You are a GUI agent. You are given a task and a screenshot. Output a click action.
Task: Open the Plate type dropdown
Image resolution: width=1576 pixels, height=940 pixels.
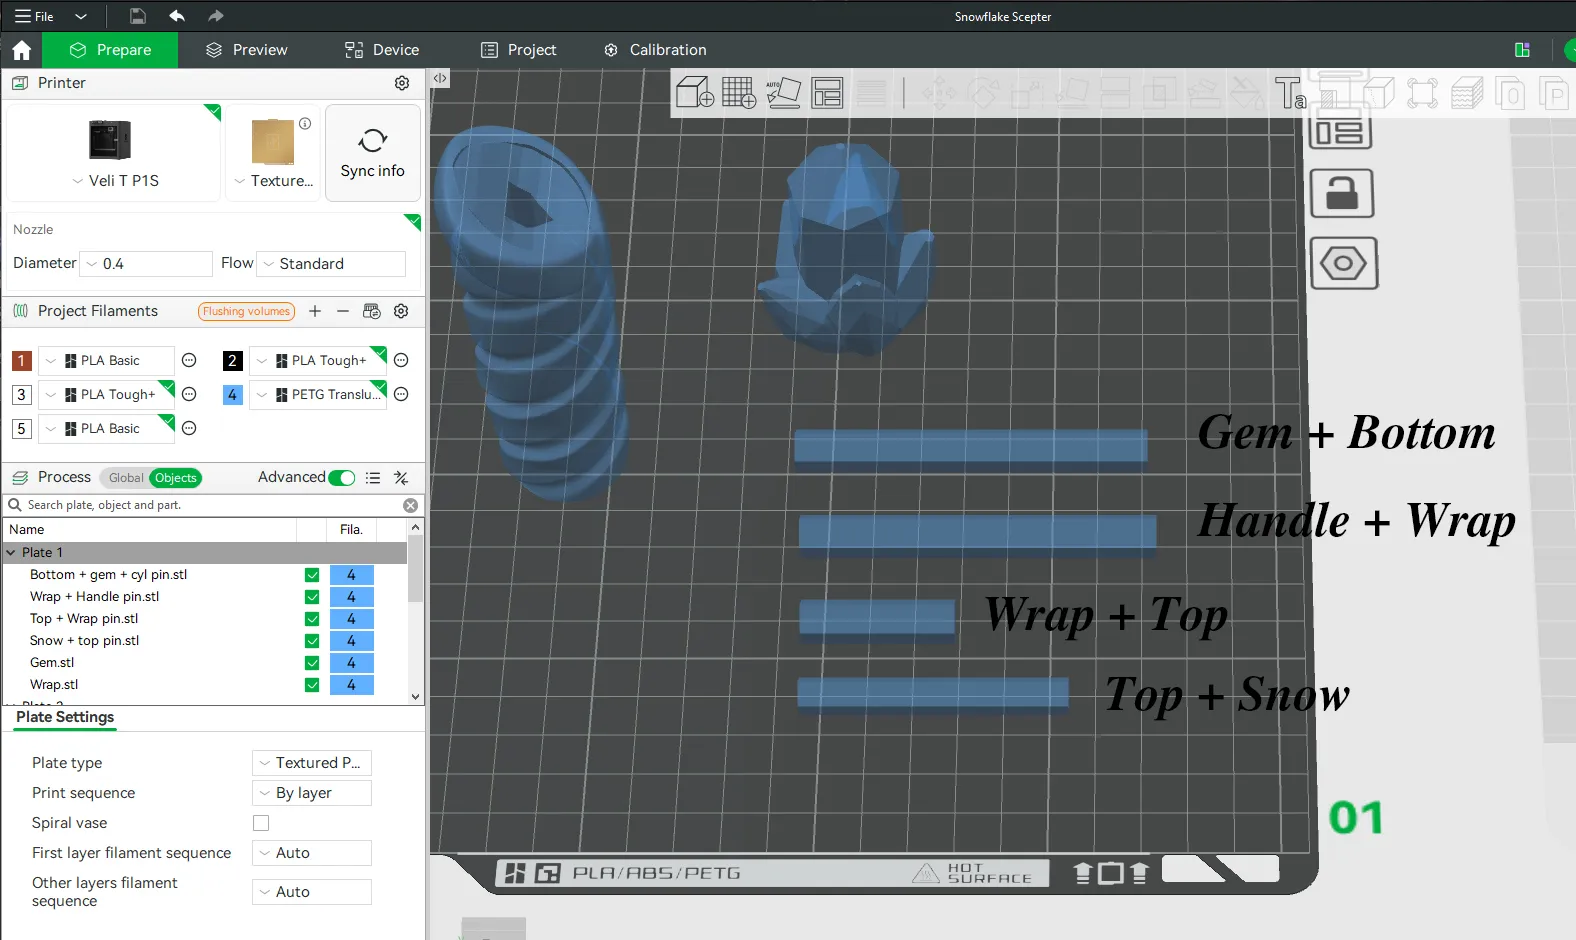tap(312, 763)
